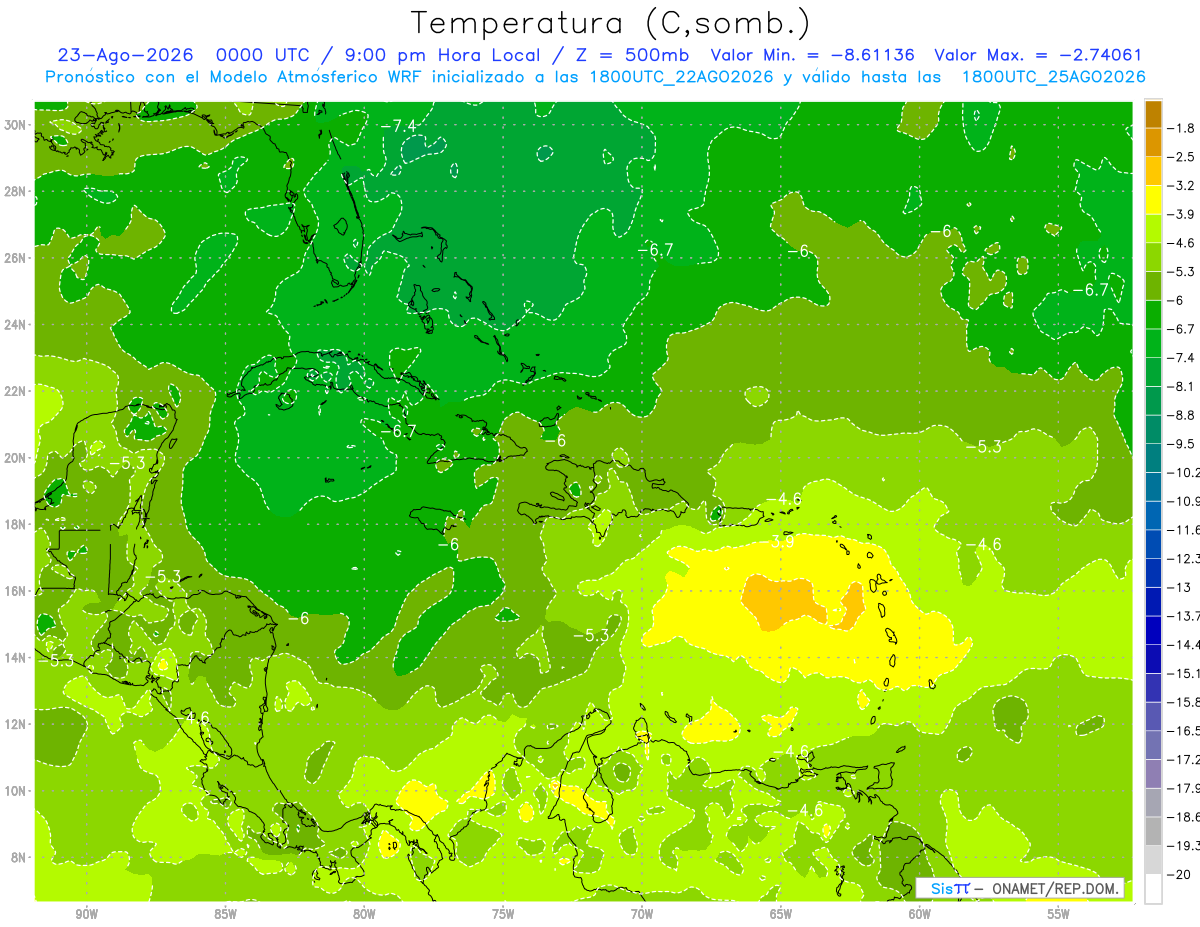
Task: Select the date text '23-Ago-2026'
Action: tap(128, 55)
